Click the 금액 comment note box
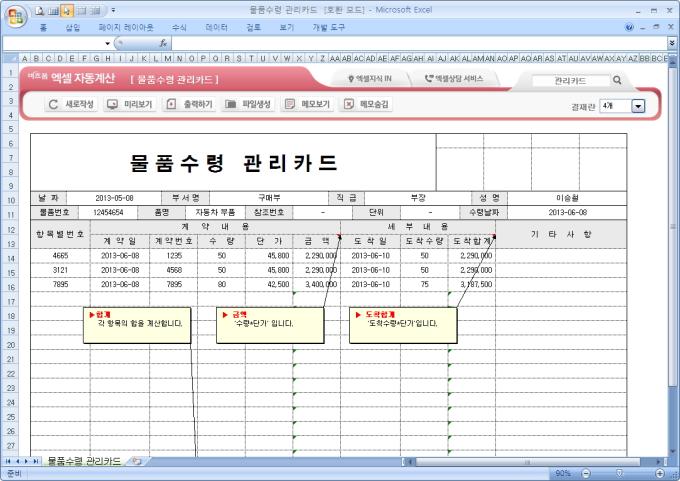This screenshot has width=680, height=481. click(x=270, y=325)
